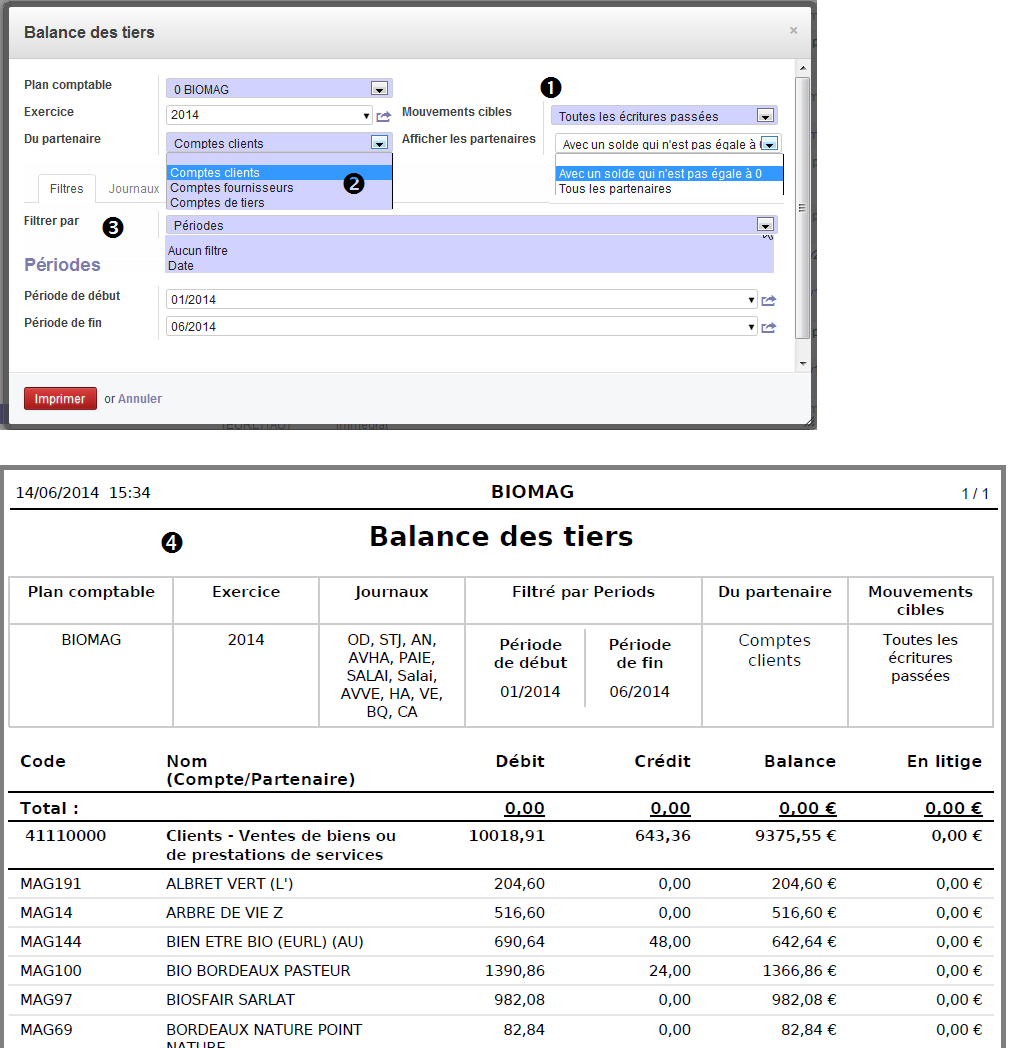Image resolution: width=1016 pixels, height=1048 pixels.
Task: Click MAG100 code cell
Action: (x=51, y=970)
